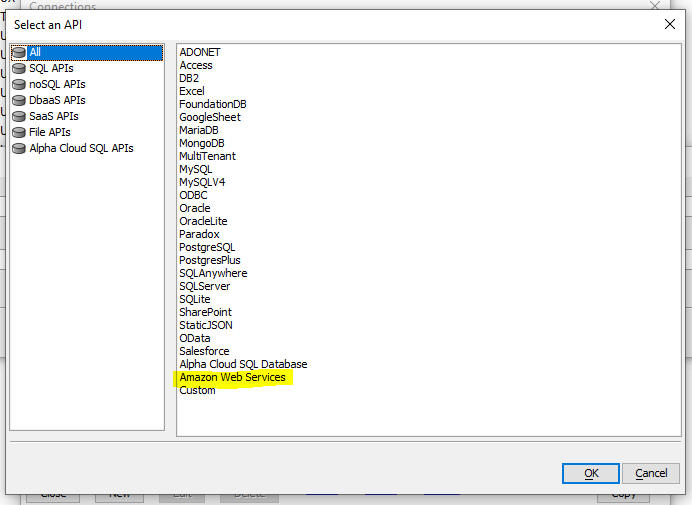Viewport: 692px width, 505px height.
Task: Choose Alpha Cloud SQL Database entry
Action: pyautogui.click(x=243, y=365)
